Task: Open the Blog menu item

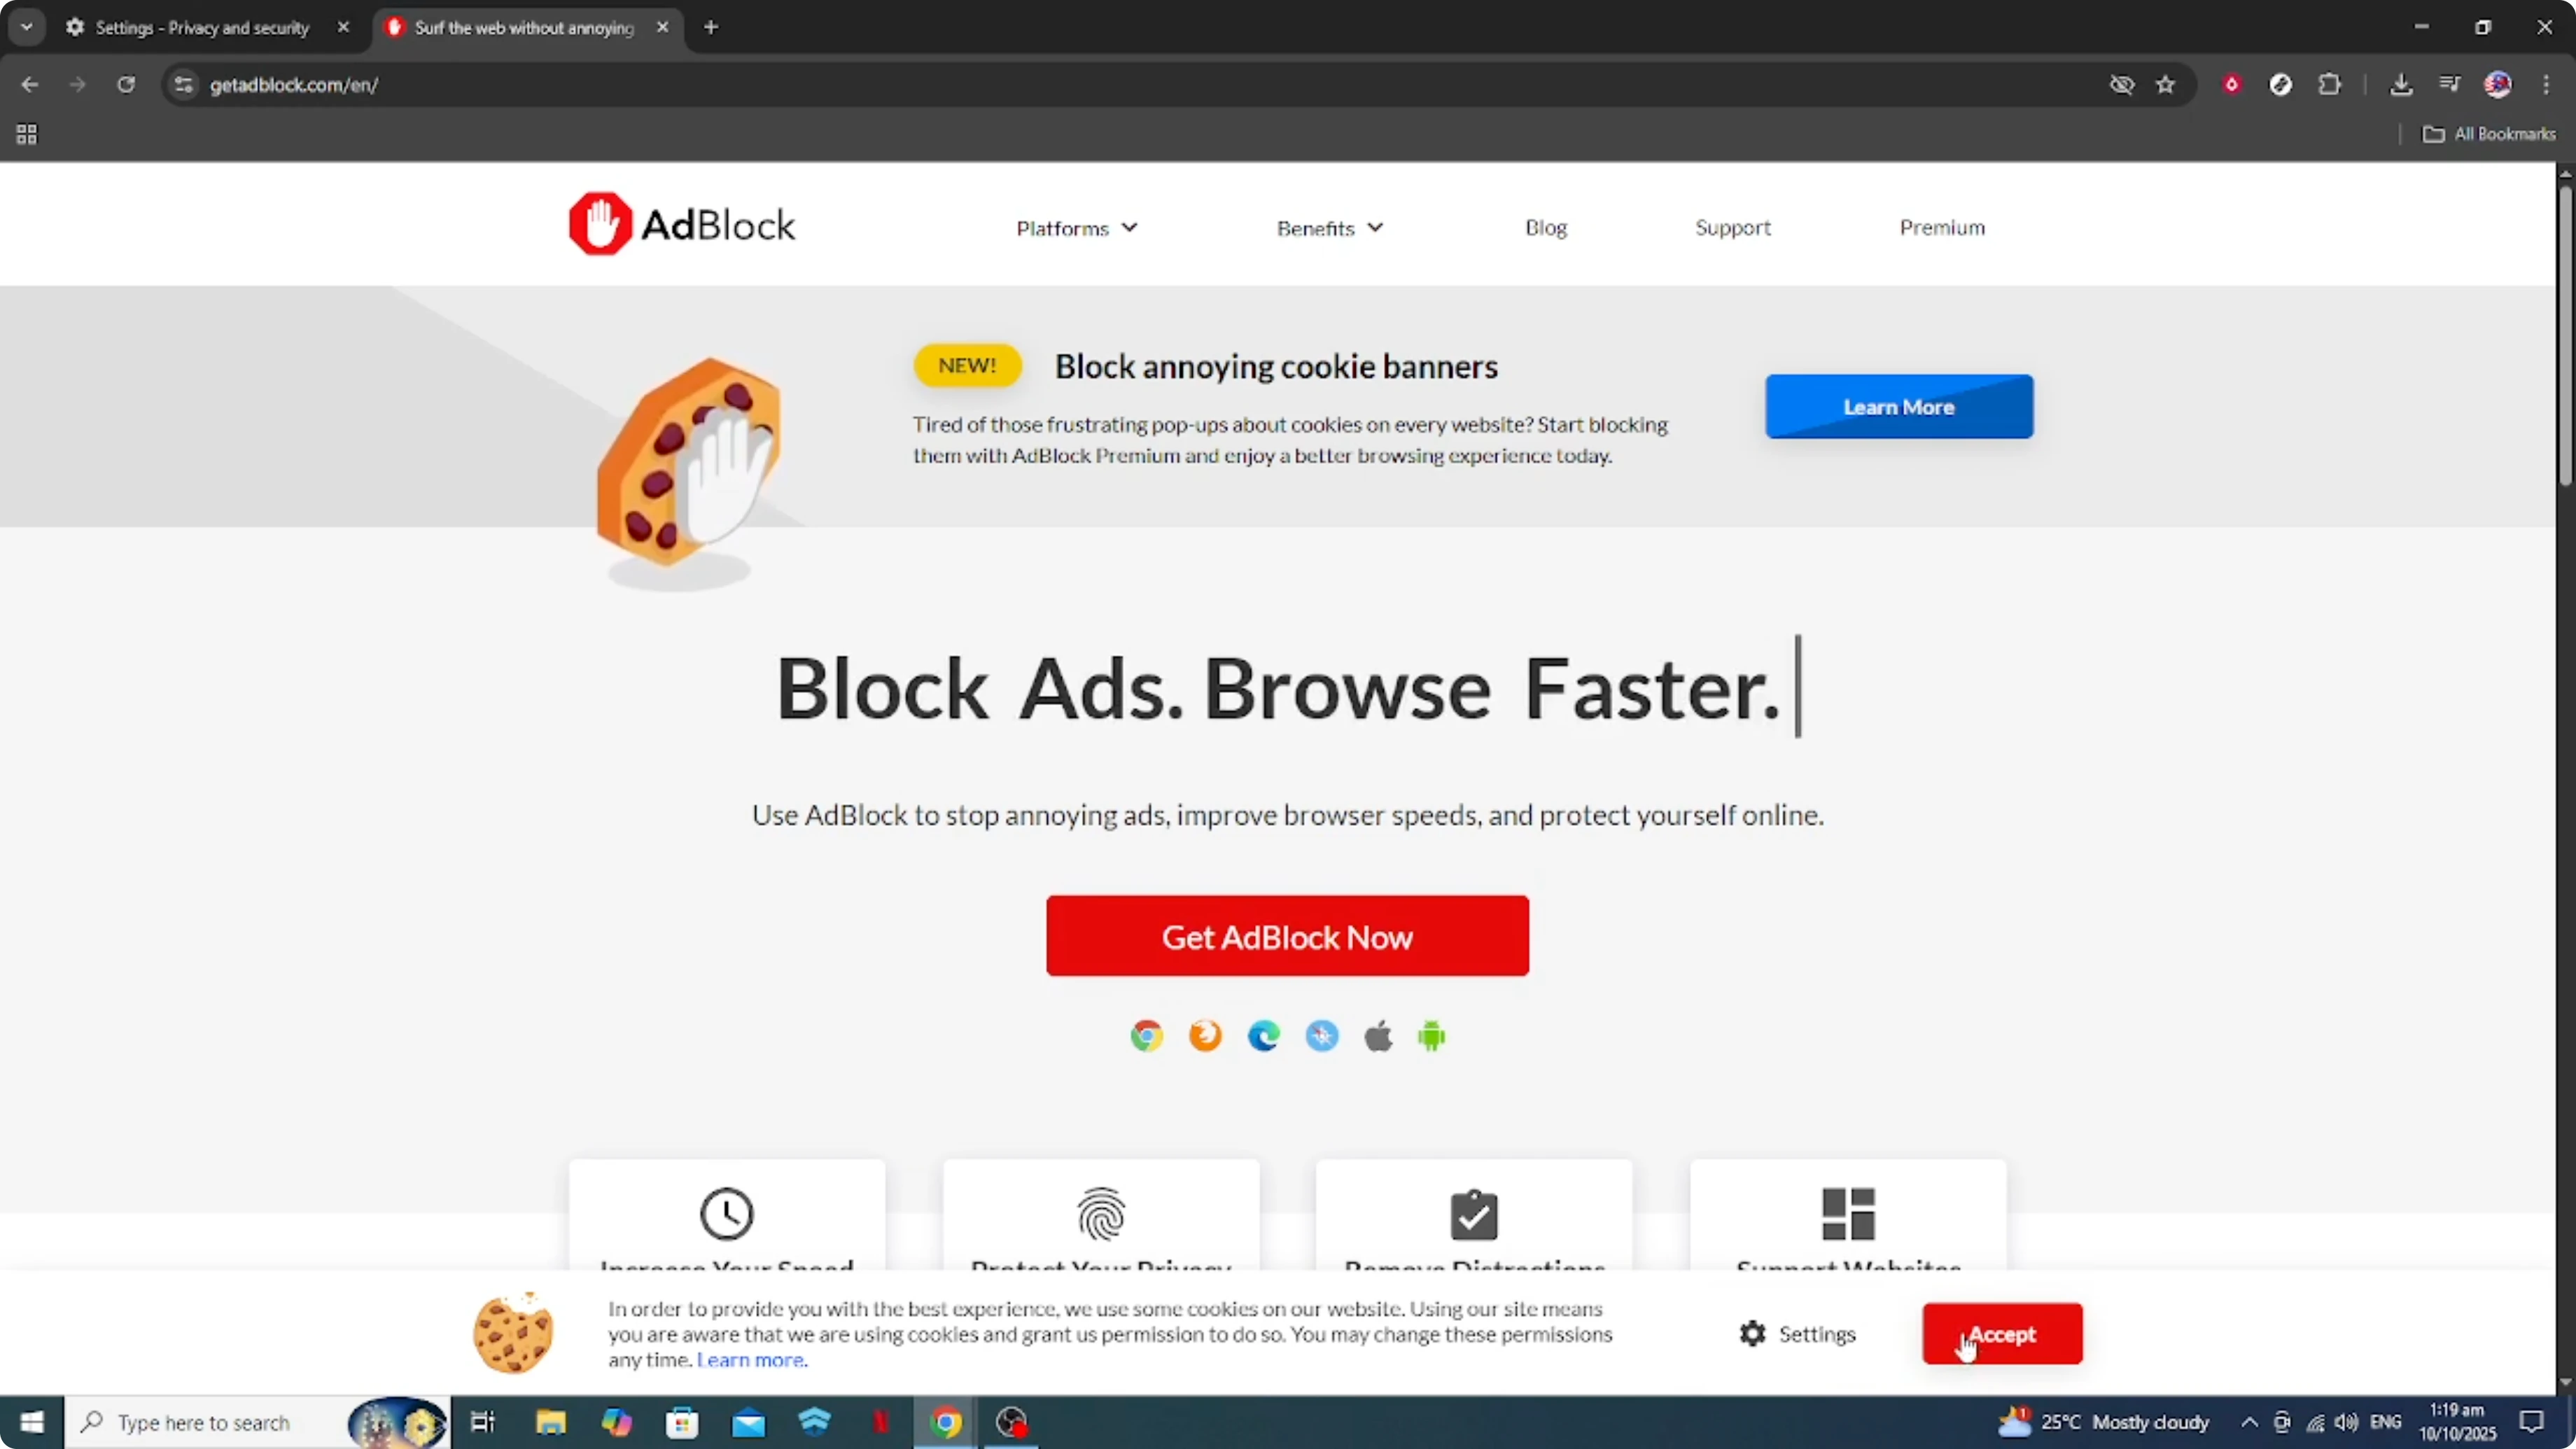Action: 1545,227
